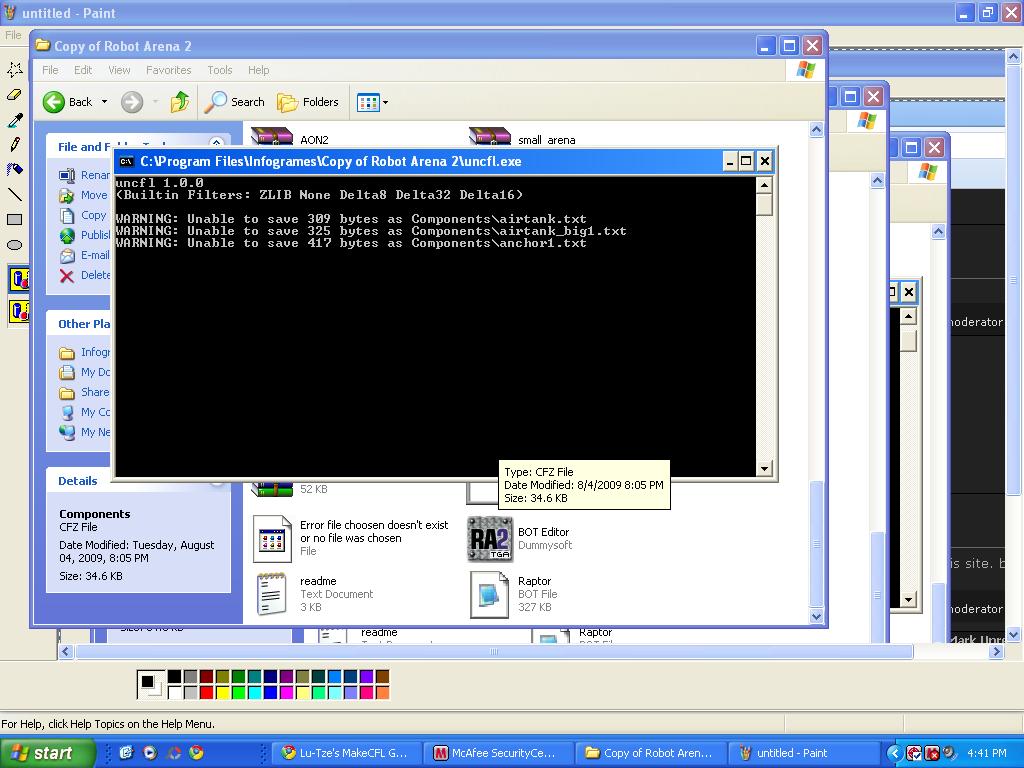
Task: Choose the transparent selection option in Paint
Action: [x=18, y=311]
